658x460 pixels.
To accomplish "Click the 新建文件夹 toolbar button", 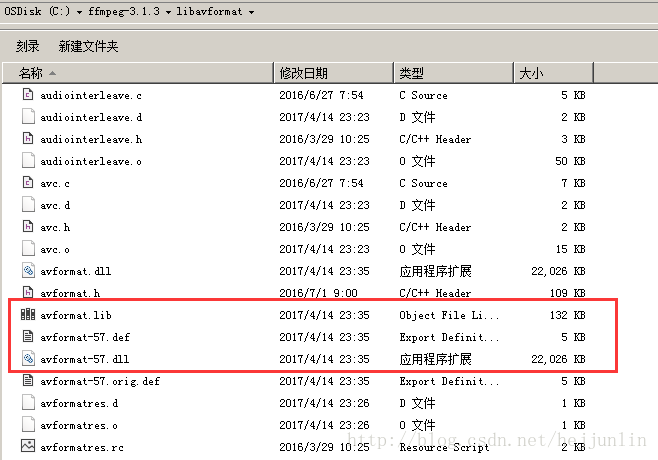I will pyautogui.click(x=89, y=46).
